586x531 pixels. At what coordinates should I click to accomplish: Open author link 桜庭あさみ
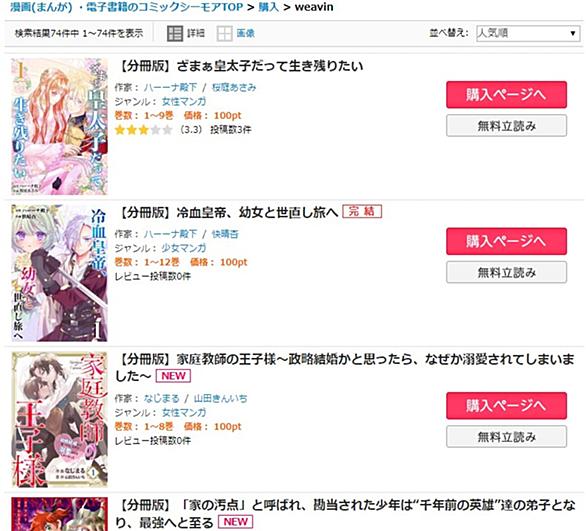pyautogui.click(x=234, y=87)
